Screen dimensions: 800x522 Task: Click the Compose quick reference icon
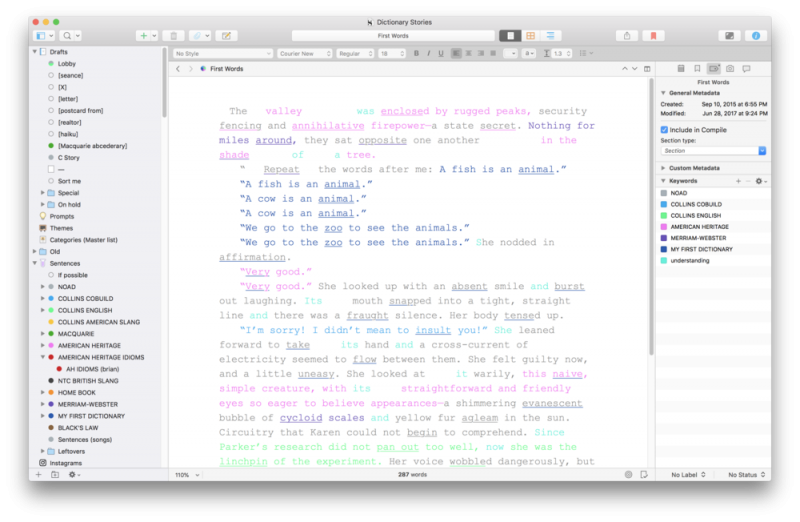tap(226, 36)
